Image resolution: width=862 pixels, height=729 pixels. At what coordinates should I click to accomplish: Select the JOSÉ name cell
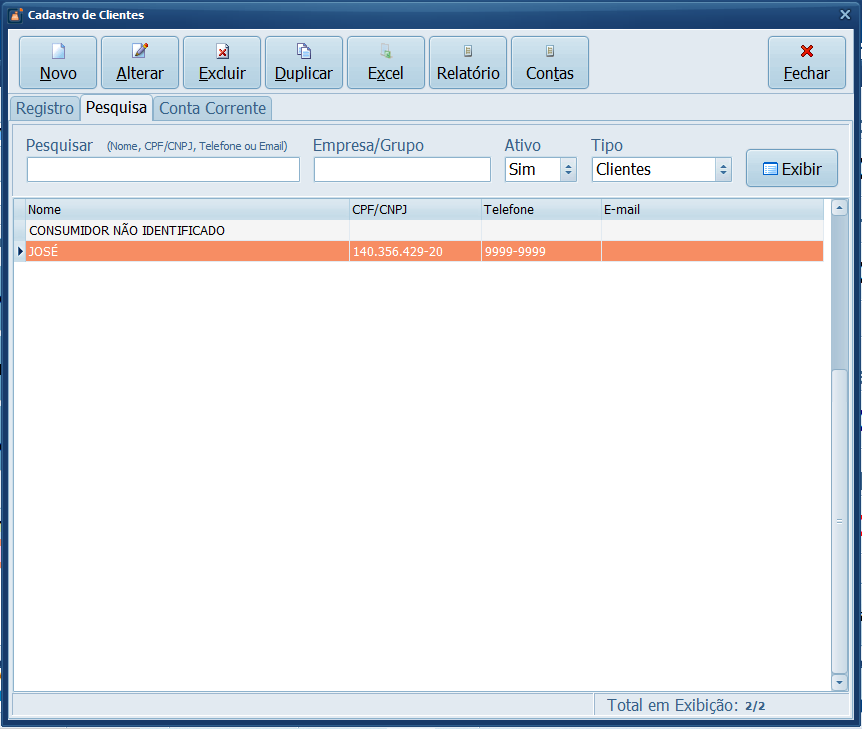187,251
